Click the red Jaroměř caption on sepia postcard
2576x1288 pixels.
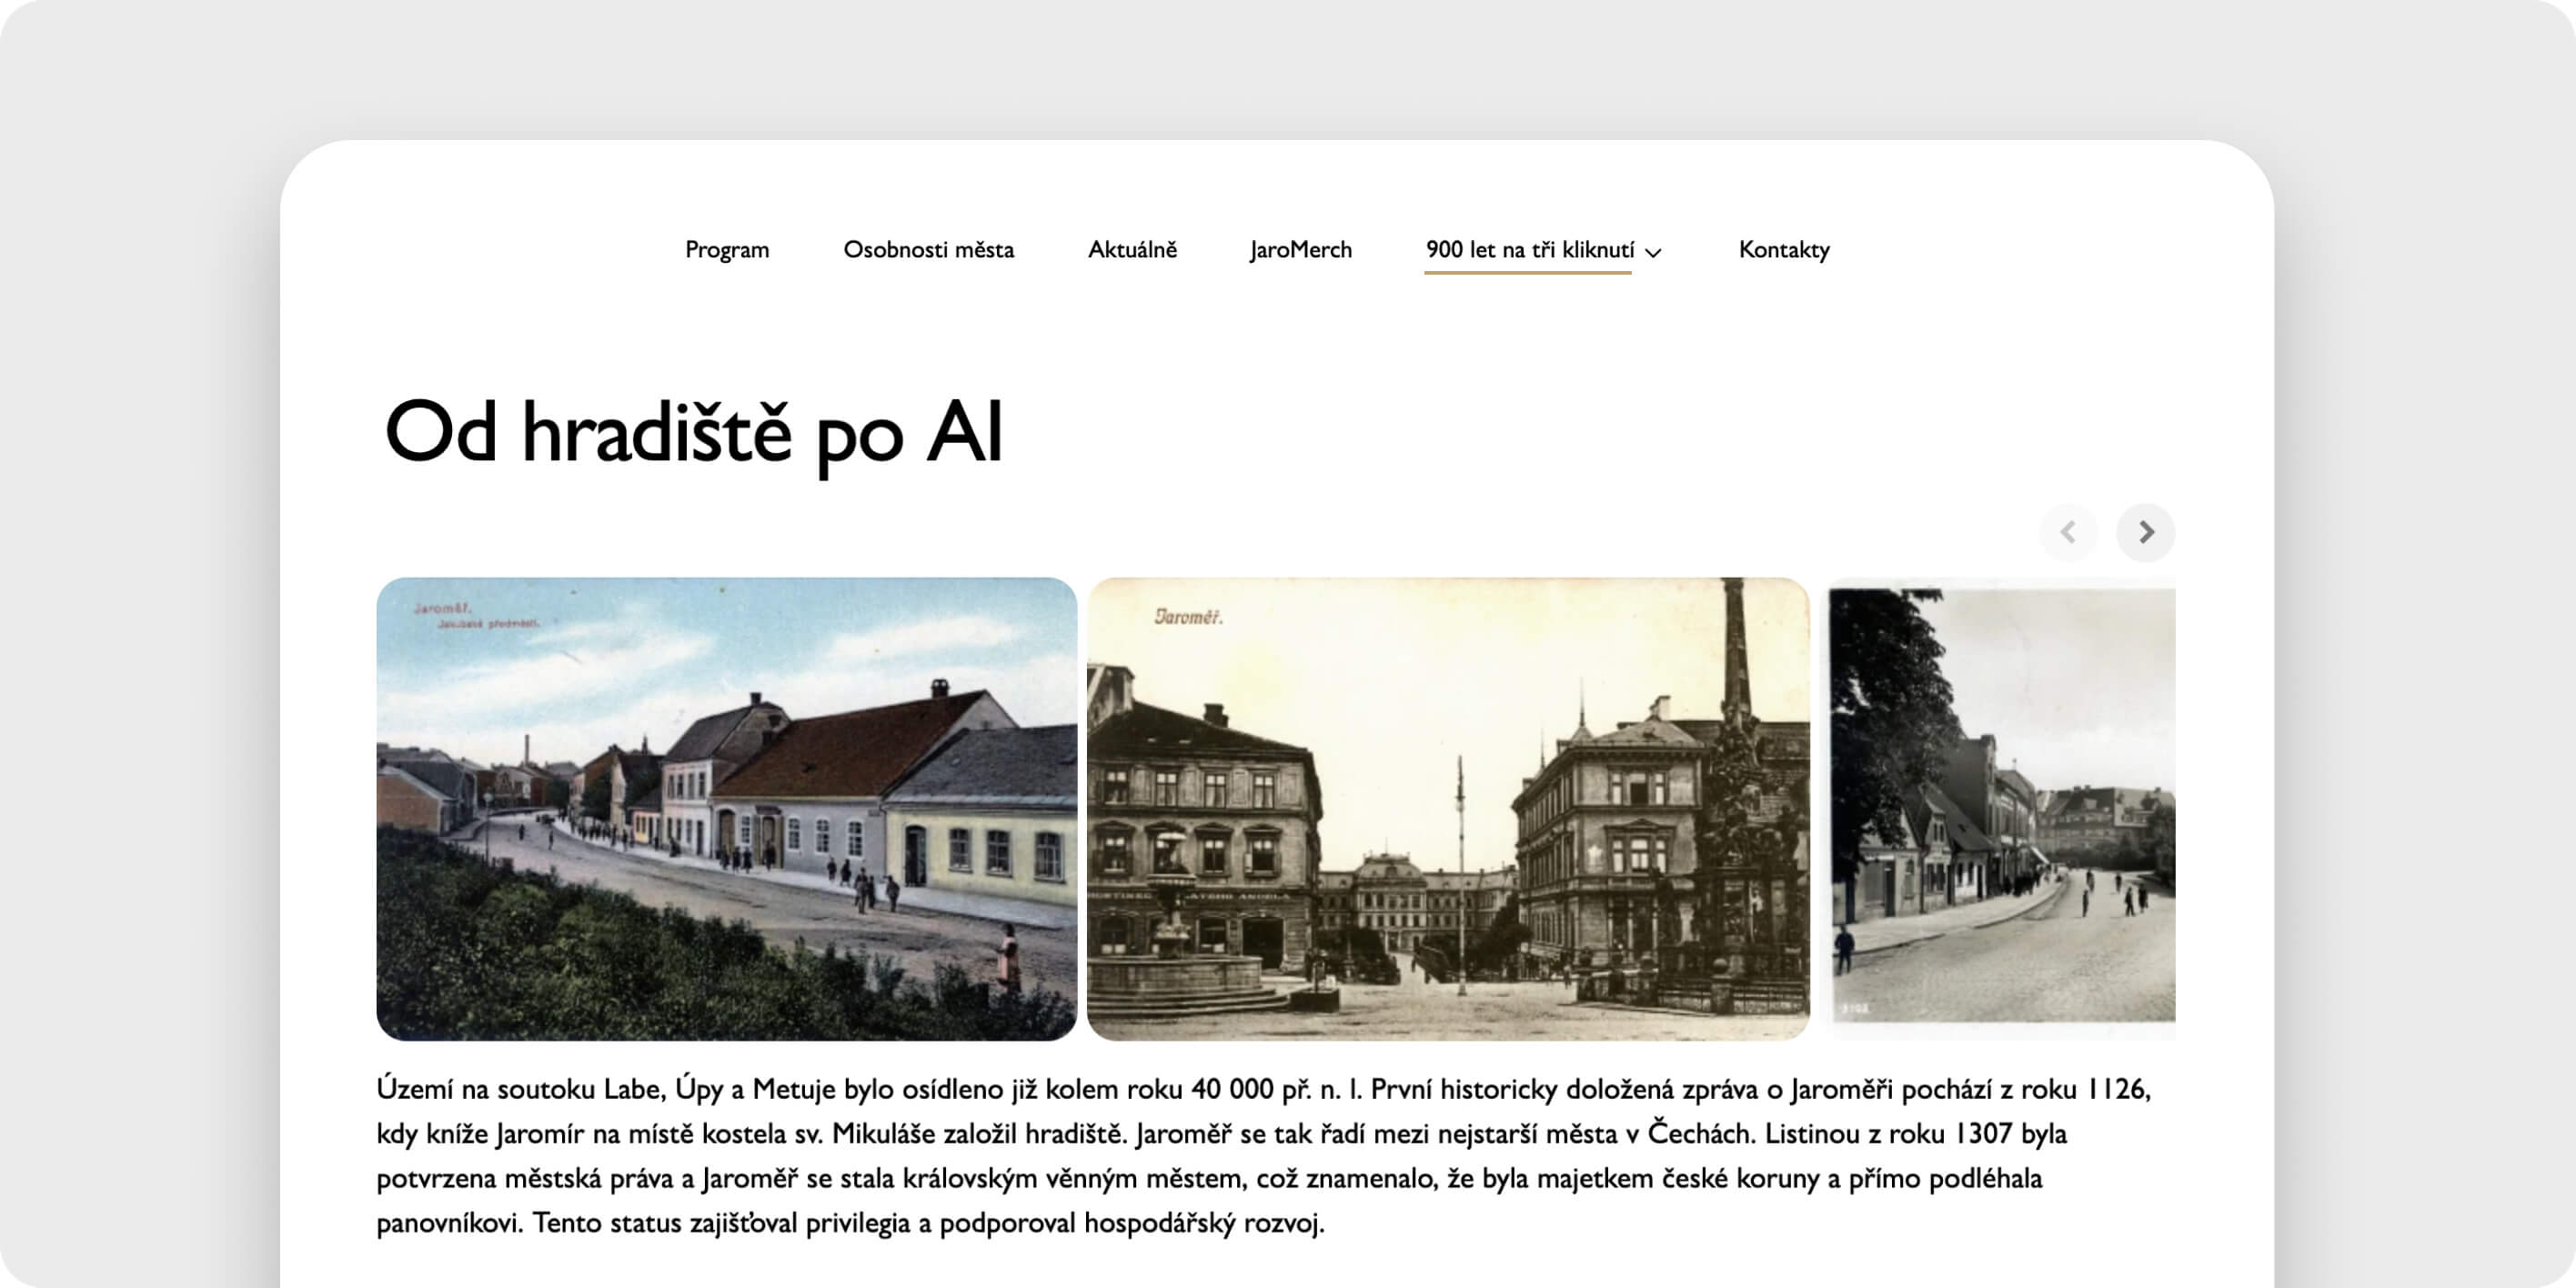[1188, 617]
